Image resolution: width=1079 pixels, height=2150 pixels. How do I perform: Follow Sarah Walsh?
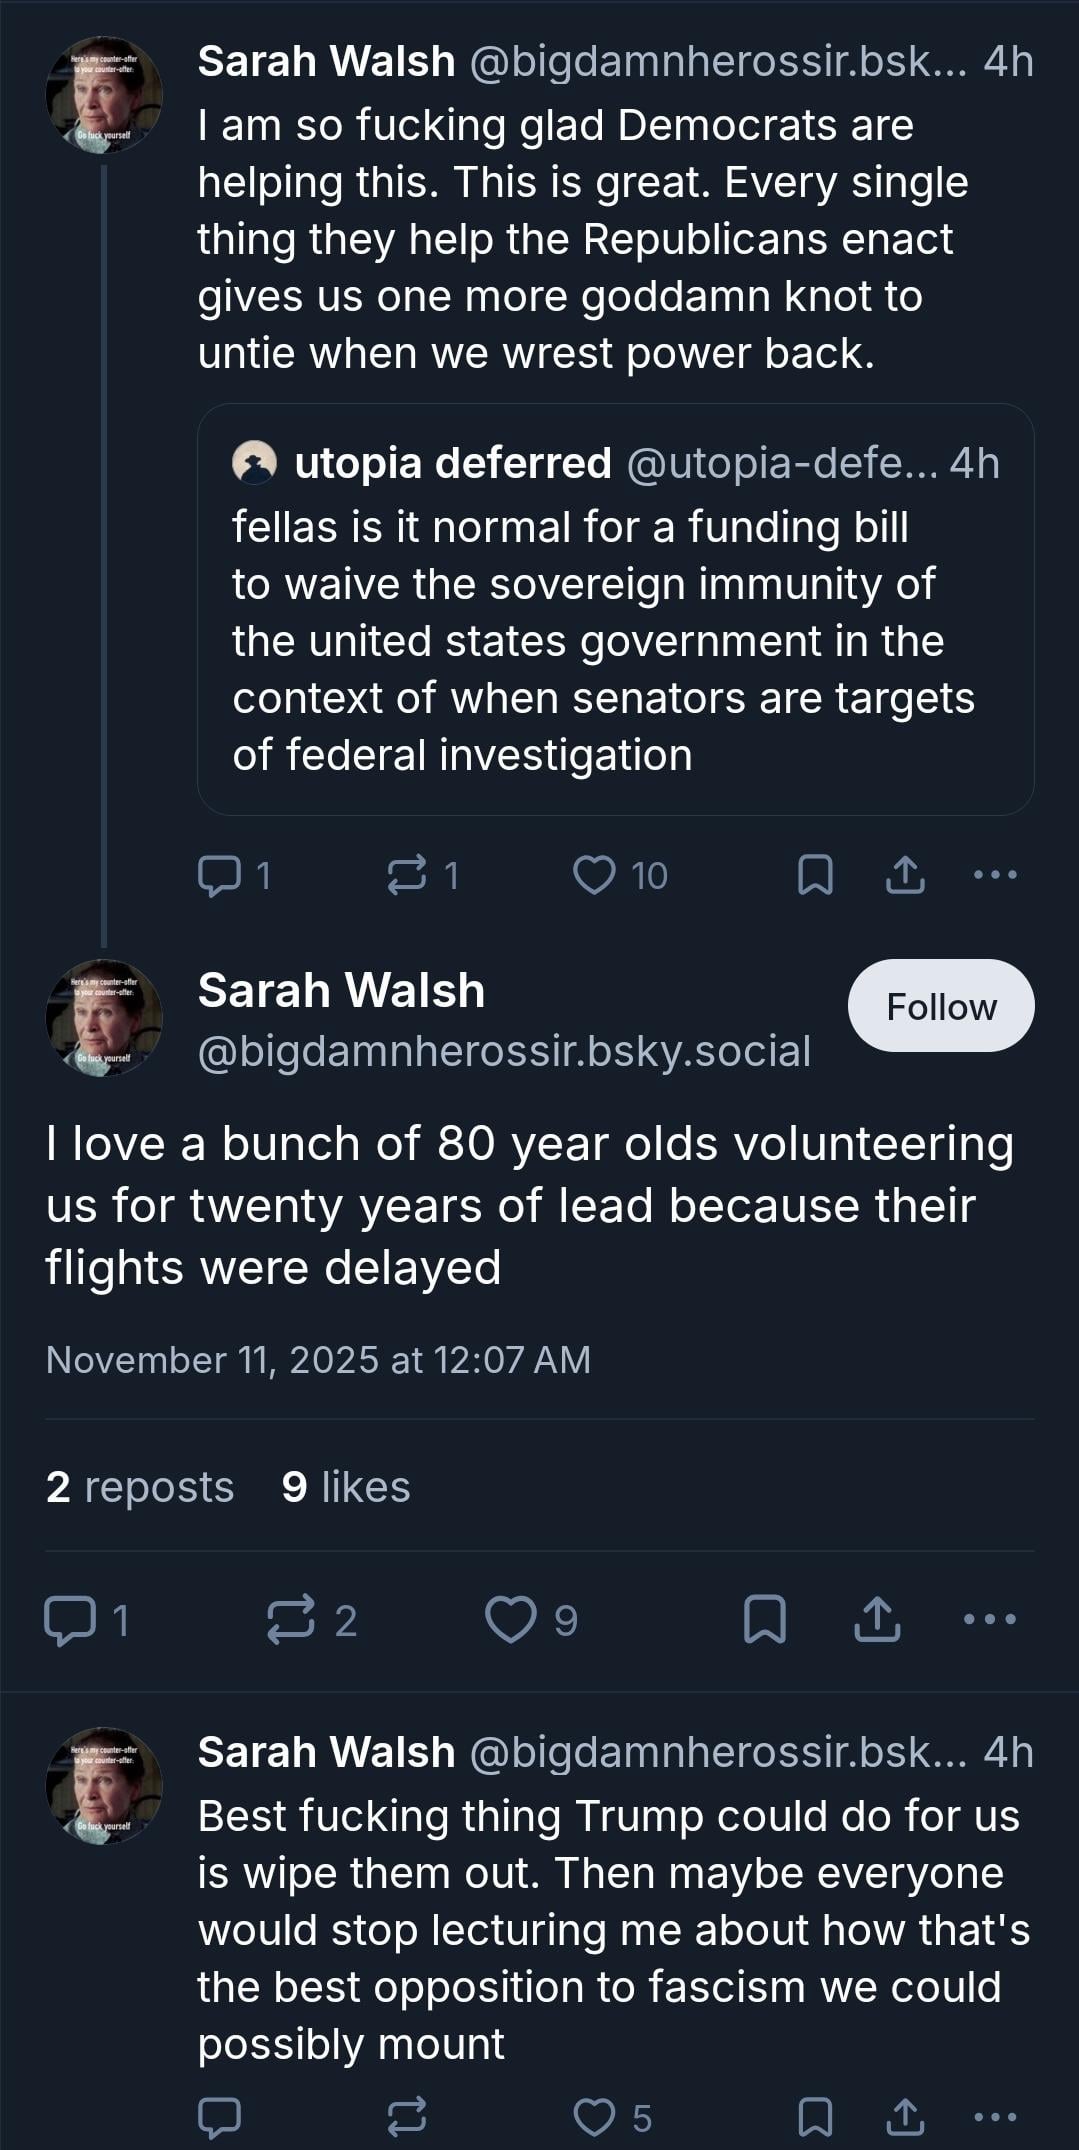click(x=940, y=1006)
